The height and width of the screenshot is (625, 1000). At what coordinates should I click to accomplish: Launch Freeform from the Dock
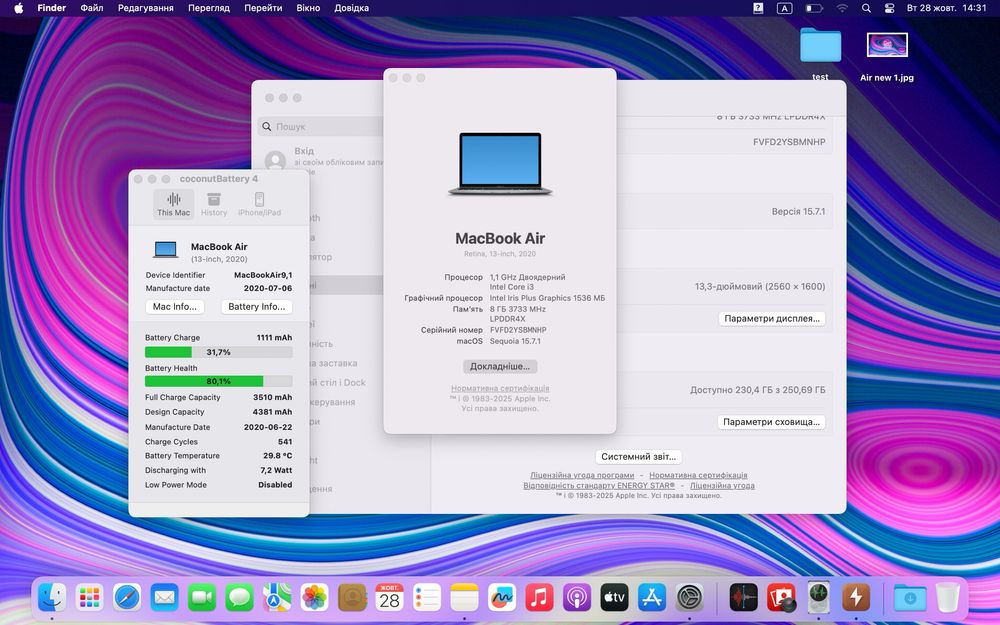coord(502,598)
